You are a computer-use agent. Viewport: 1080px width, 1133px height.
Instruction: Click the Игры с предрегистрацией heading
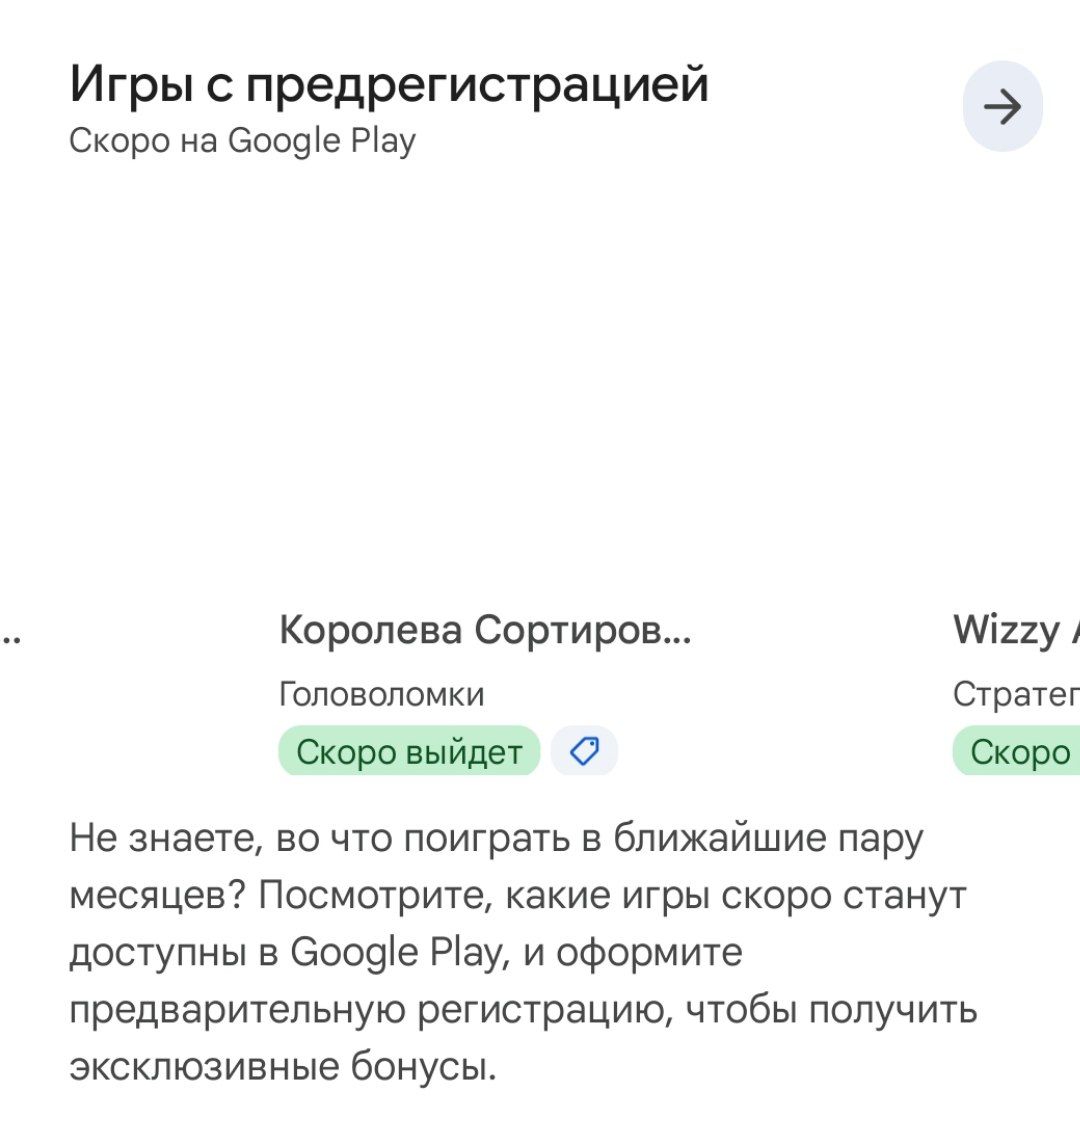coord(389,84)
